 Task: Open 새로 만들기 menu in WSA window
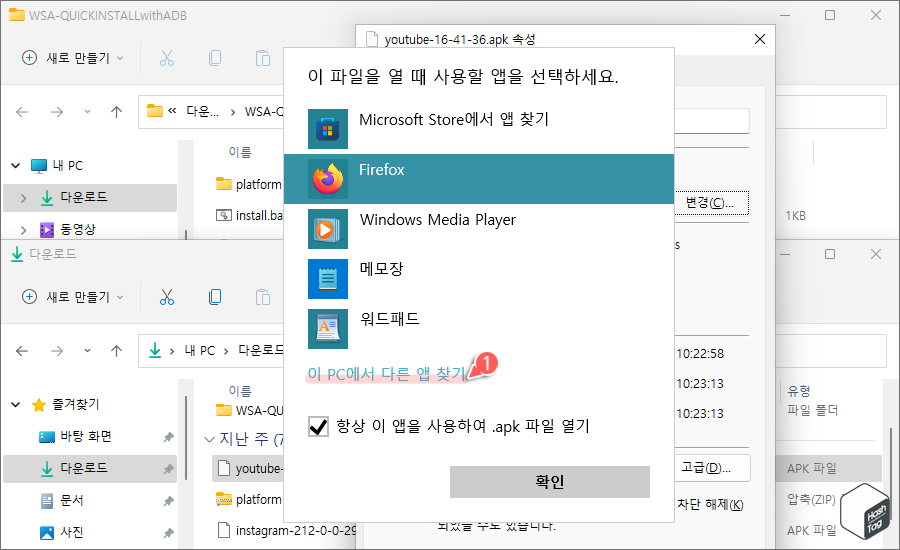[x=73, y=58]
